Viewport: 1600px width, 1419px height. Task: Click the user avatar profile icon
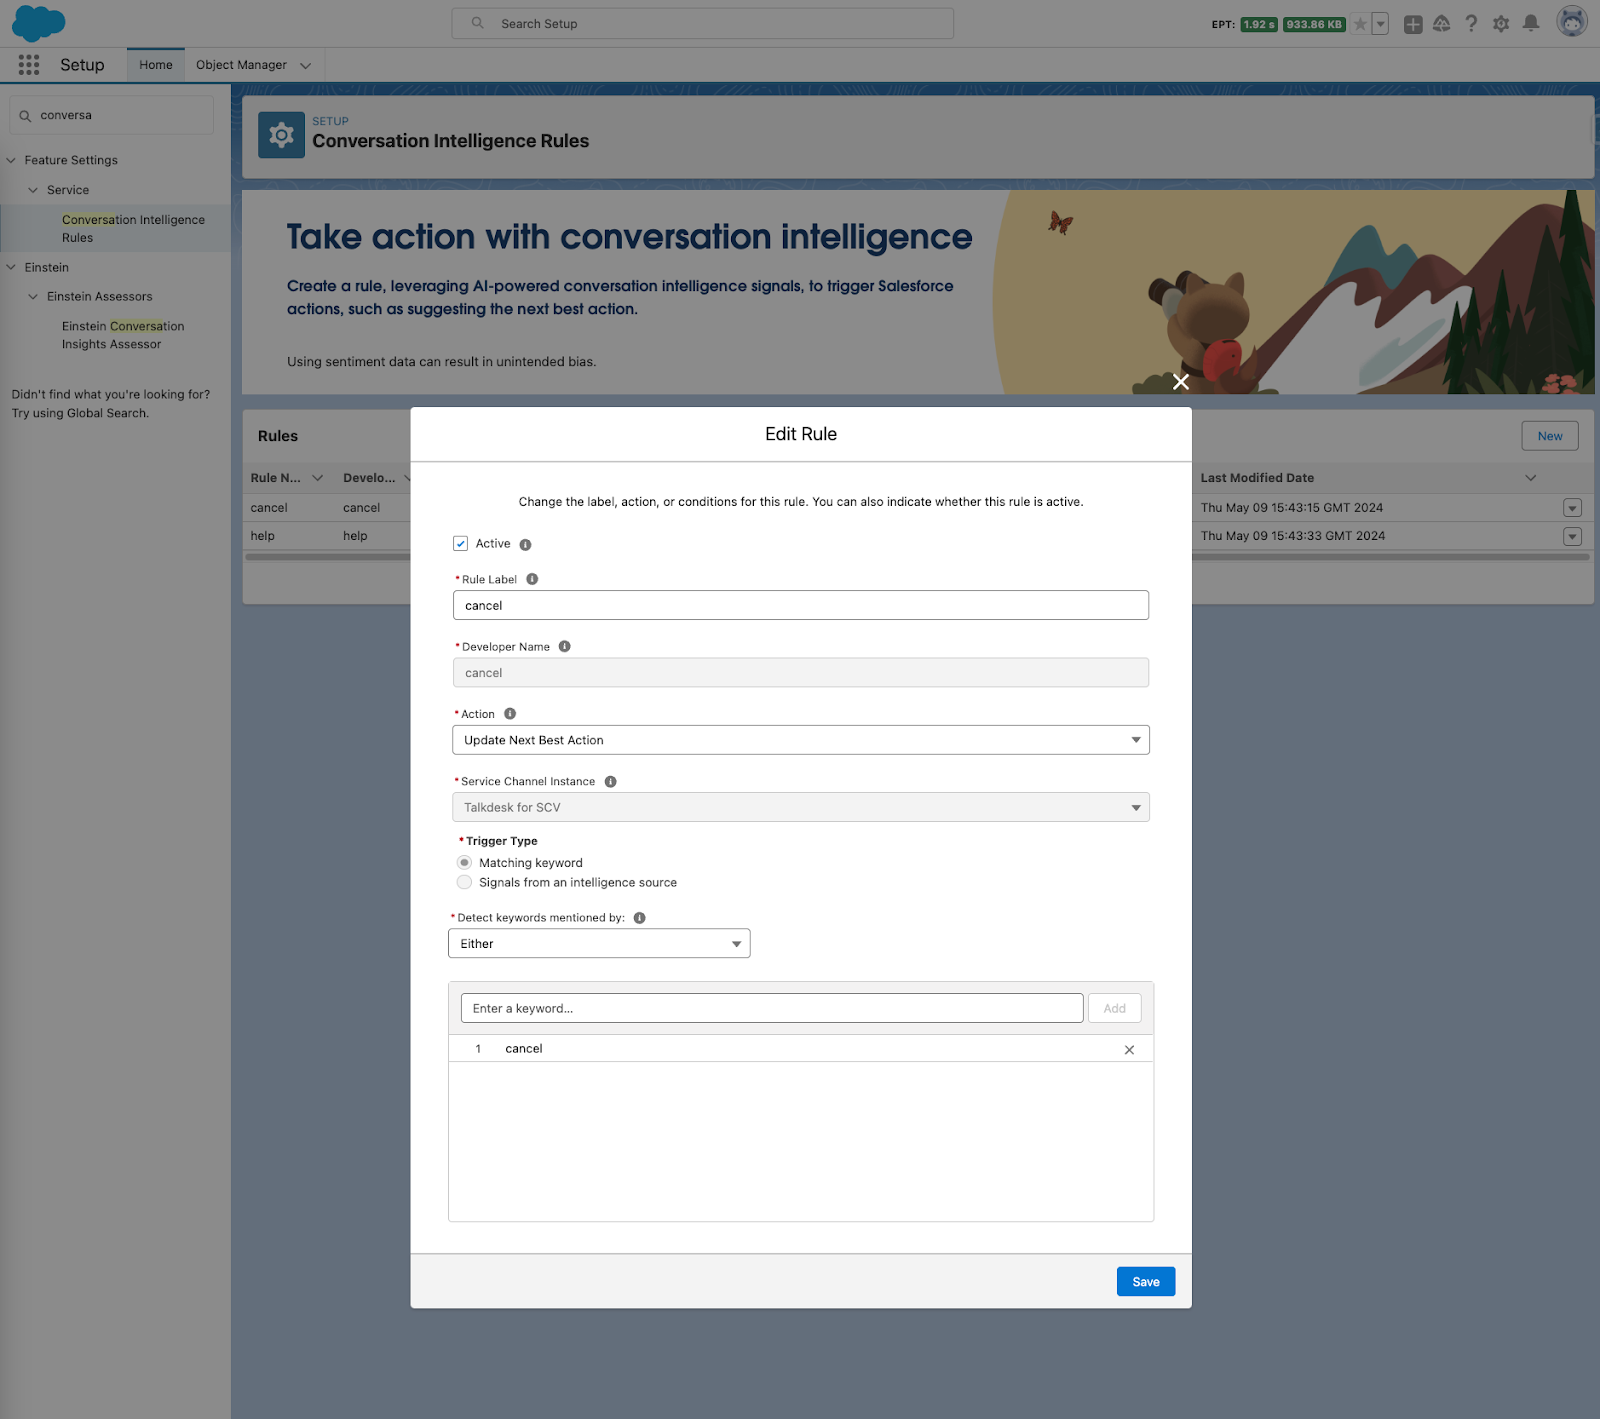[x=1571, y=22]
